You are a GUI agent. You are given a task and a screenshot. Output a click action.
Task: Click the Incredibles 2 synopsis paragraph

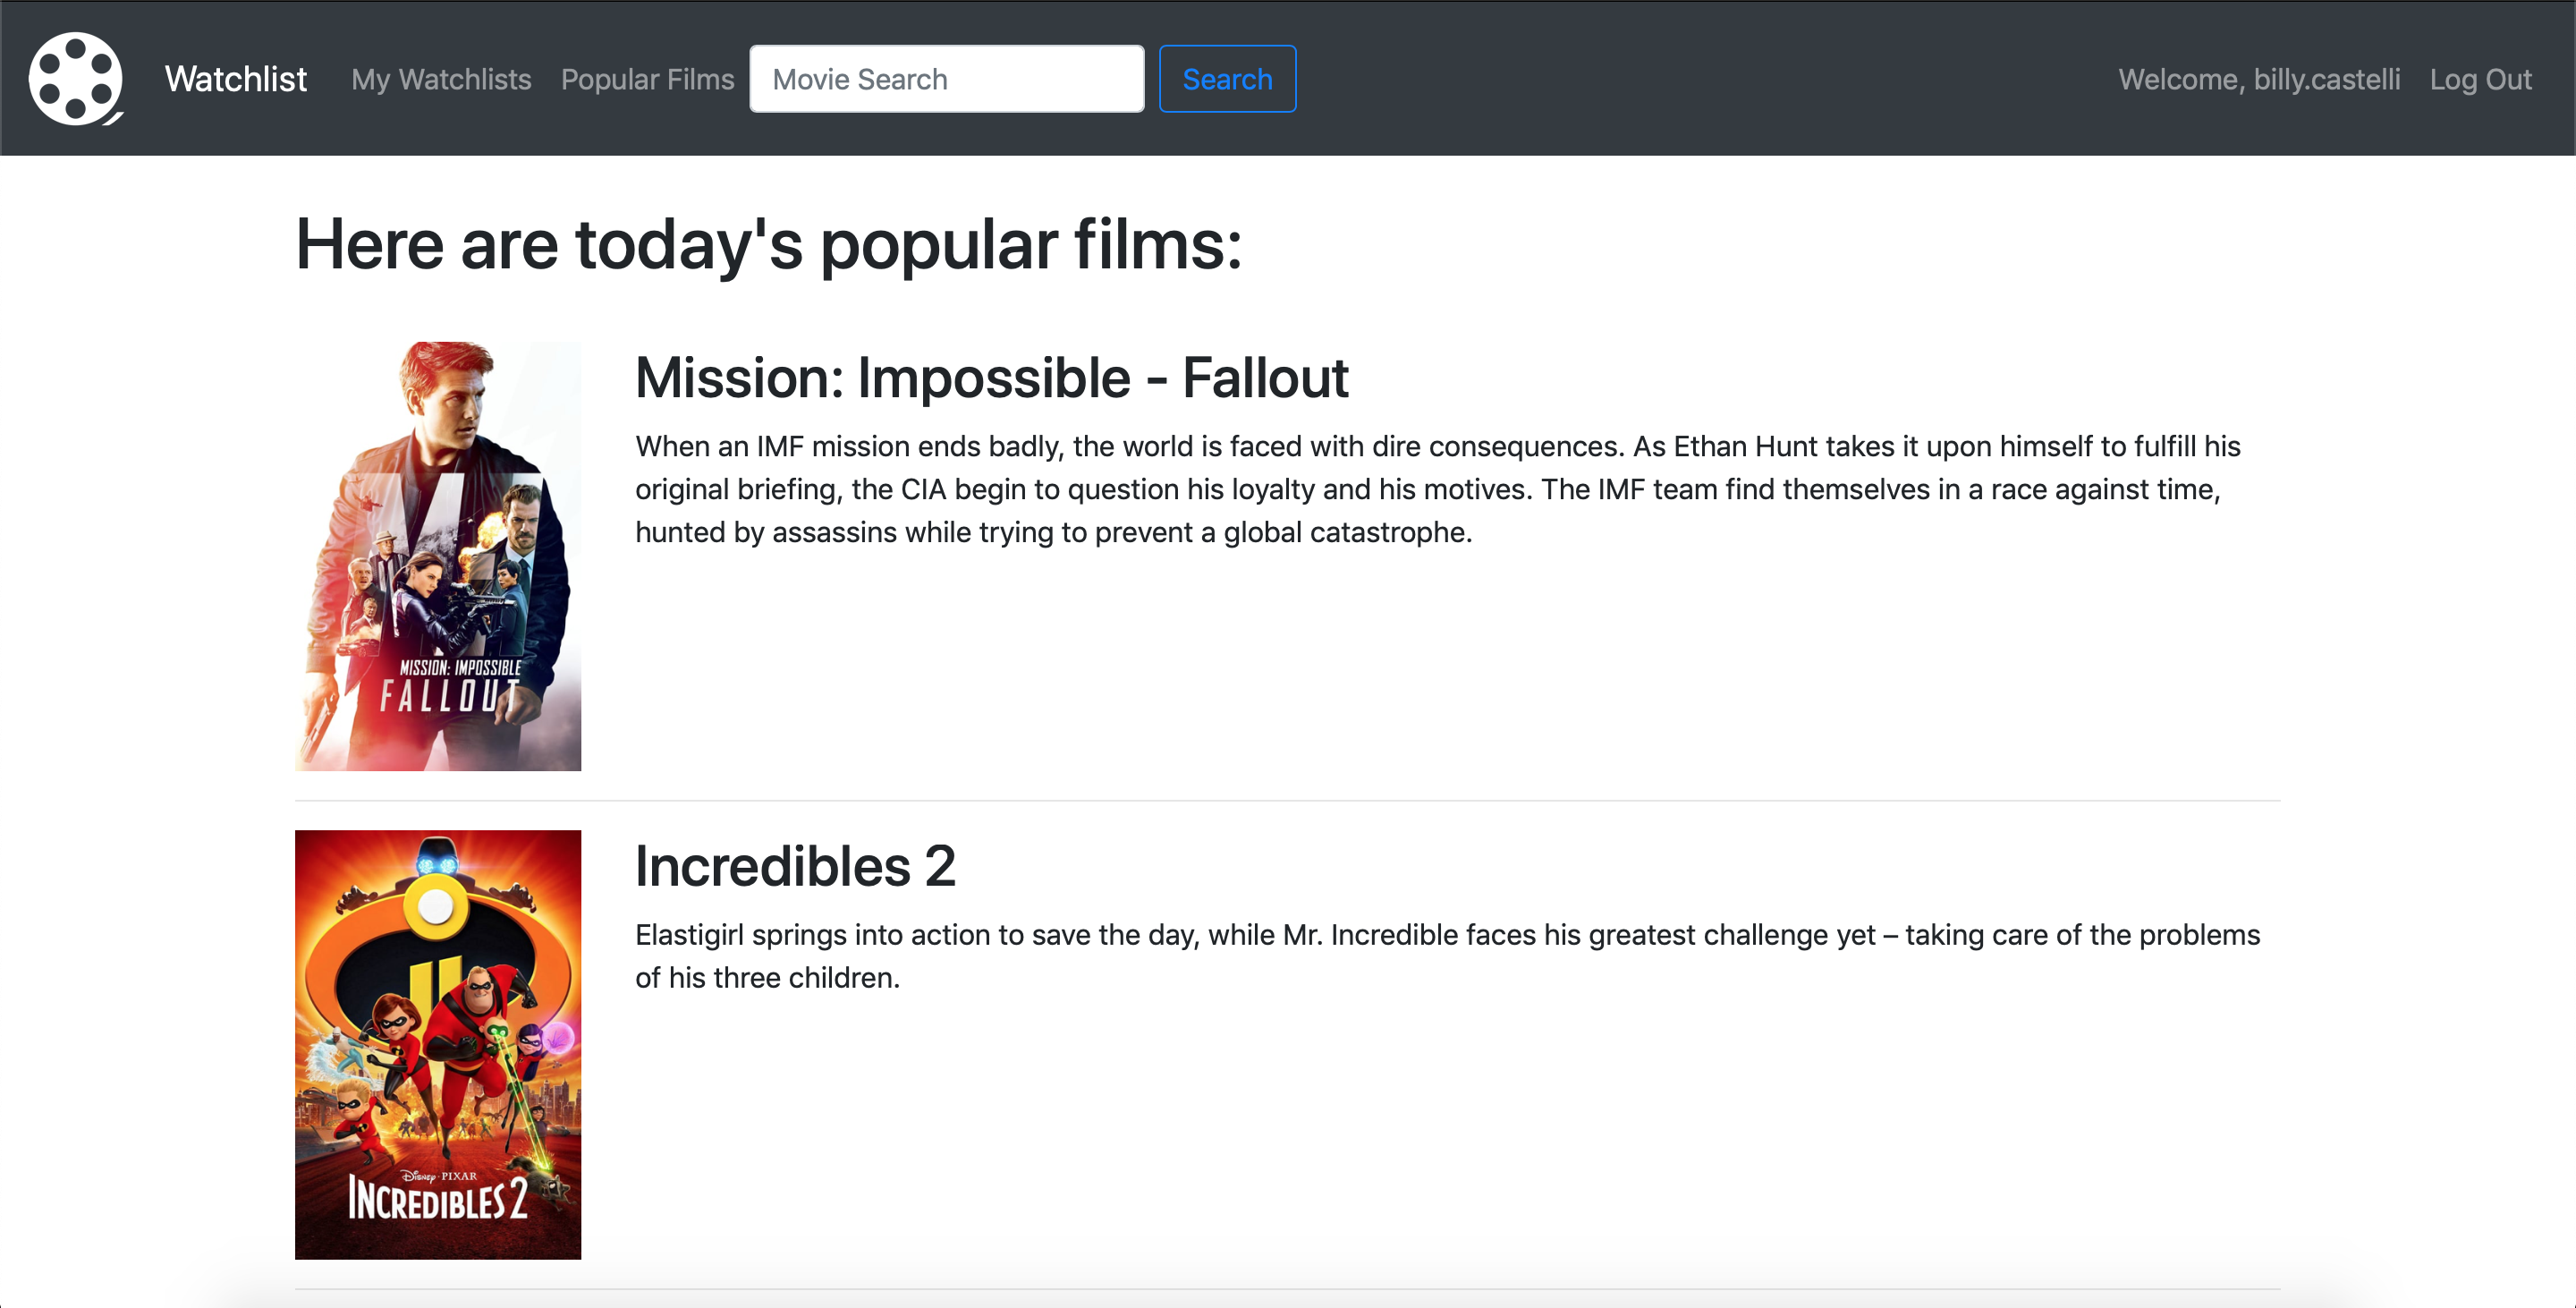point(1446,955)
